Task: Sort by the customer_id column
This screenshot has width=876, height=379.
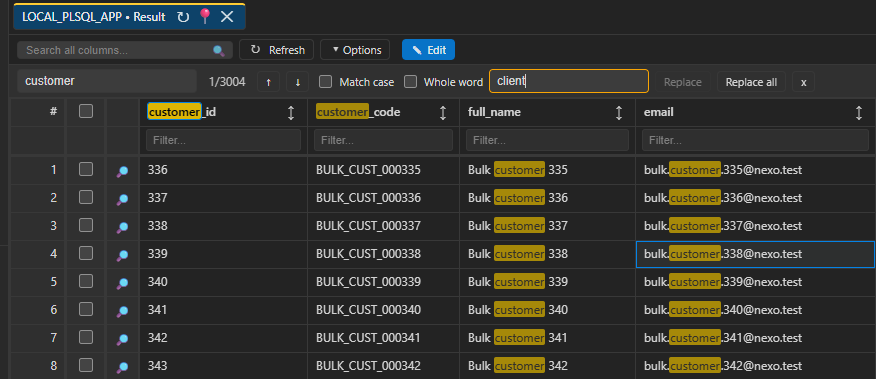Action: click(x=291, y=113)
